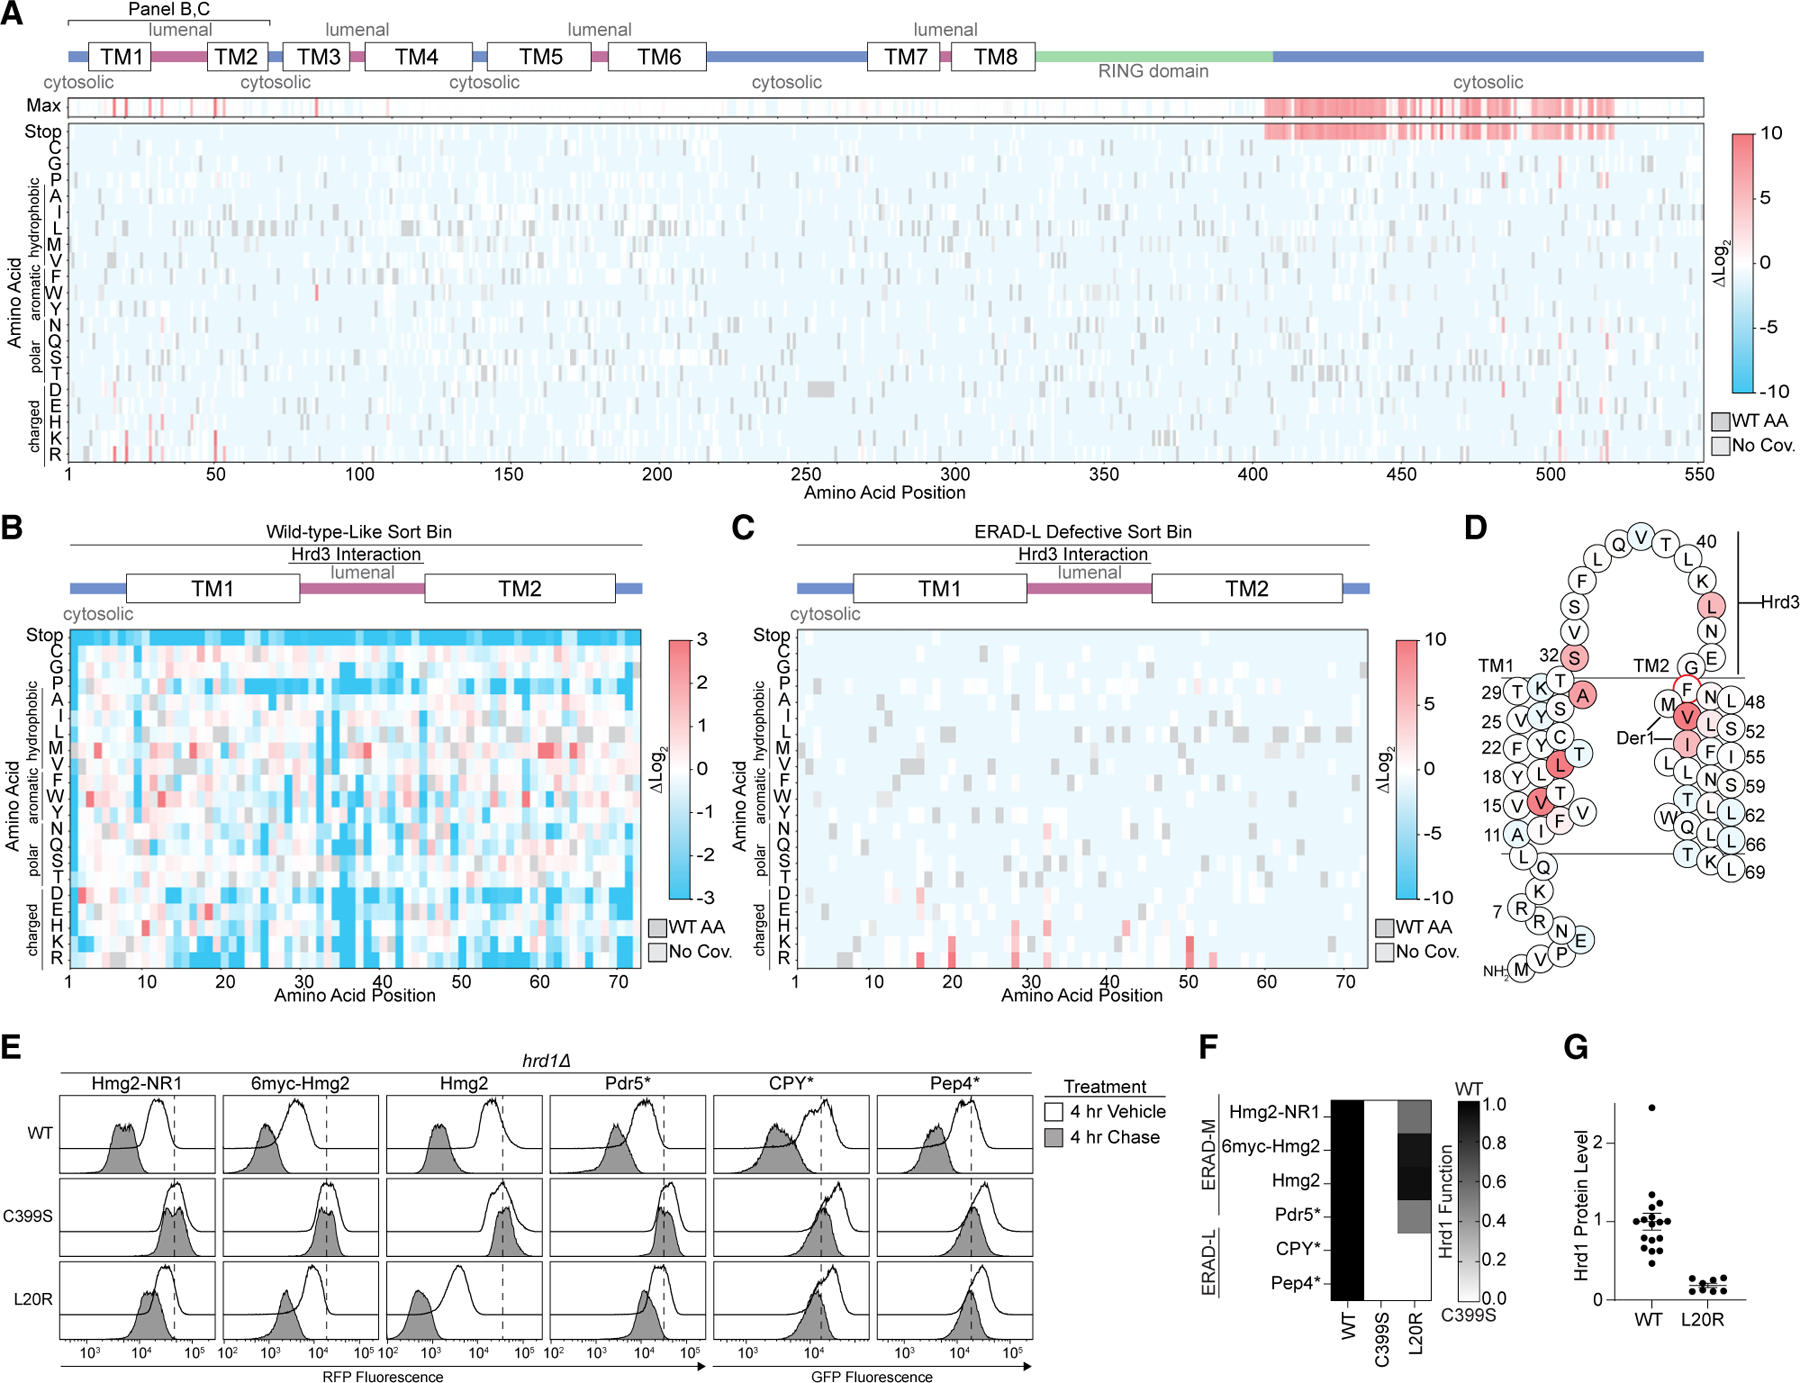Image resolution: width=1800 pixels, height=1383 pixels.
Task: Click the 'Pep4*' column header in panel E
Action: (955, 1083)
